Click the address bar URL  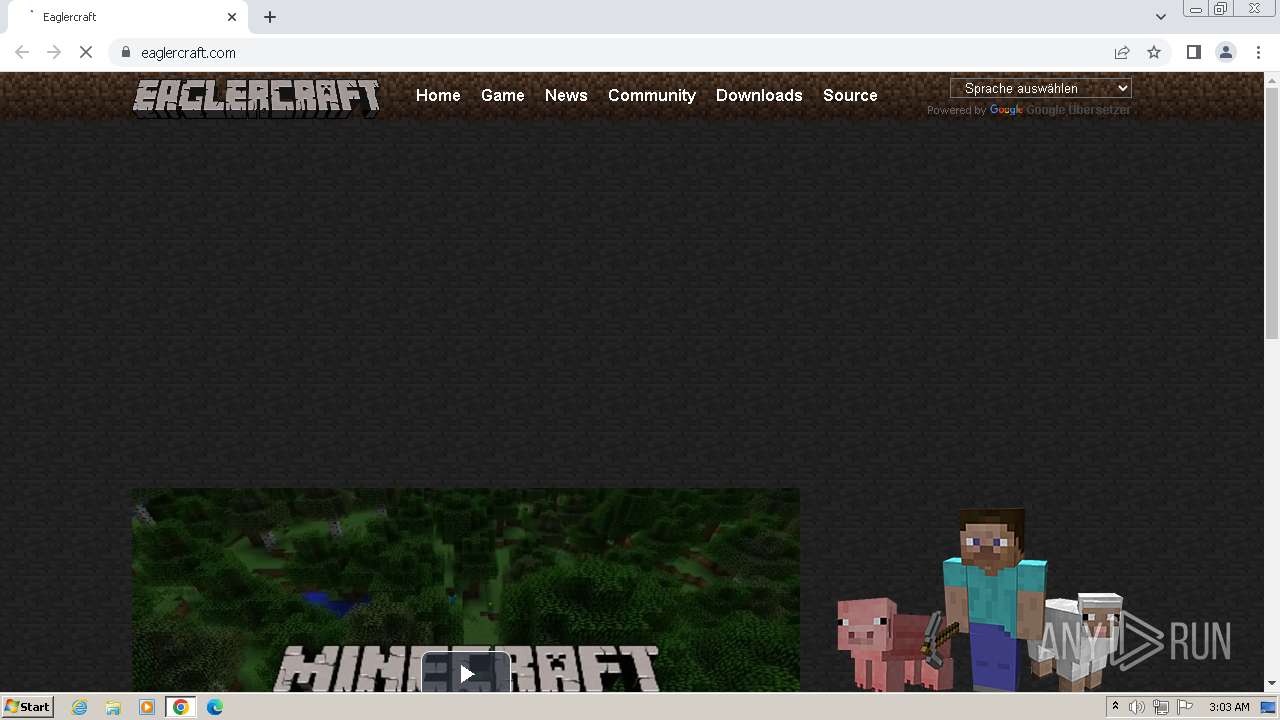[x=189, y=53]
